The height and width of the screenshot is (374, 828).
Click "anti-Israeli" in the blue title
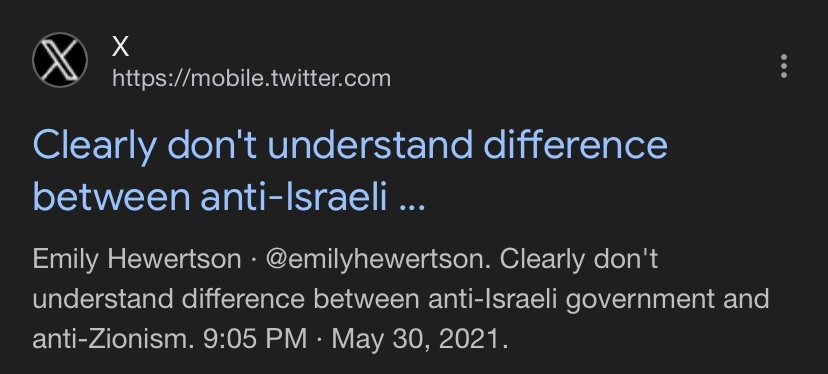[x=294, y=197]
